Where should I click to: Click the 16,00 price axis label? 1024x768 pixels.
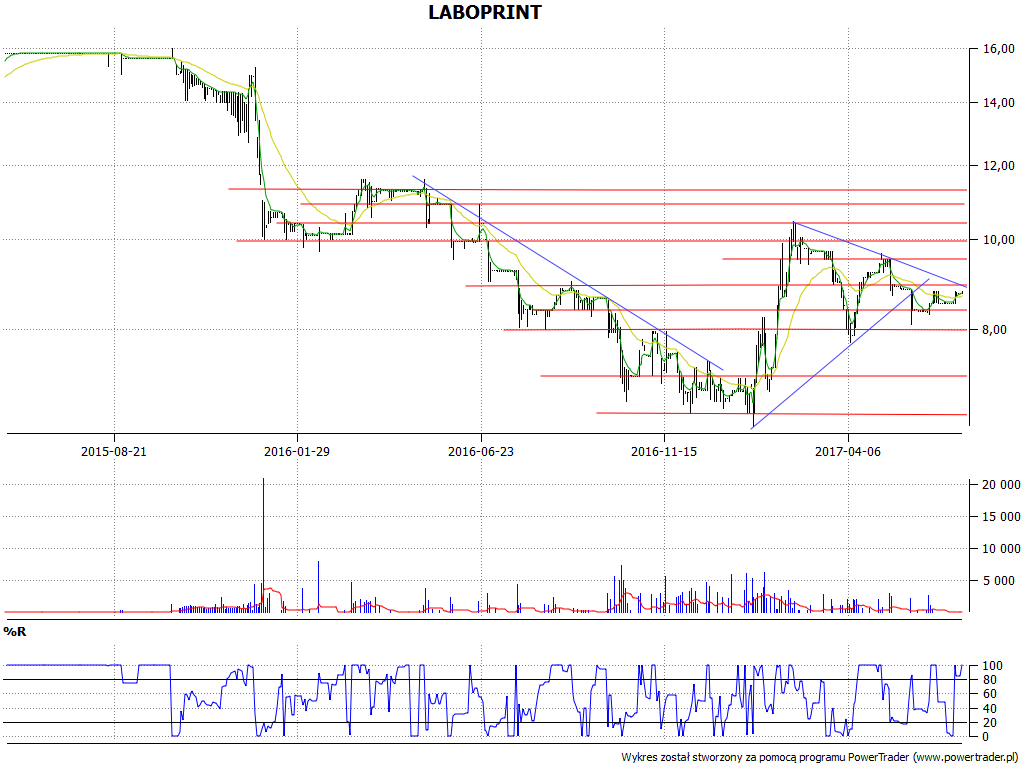(1000, 48)
